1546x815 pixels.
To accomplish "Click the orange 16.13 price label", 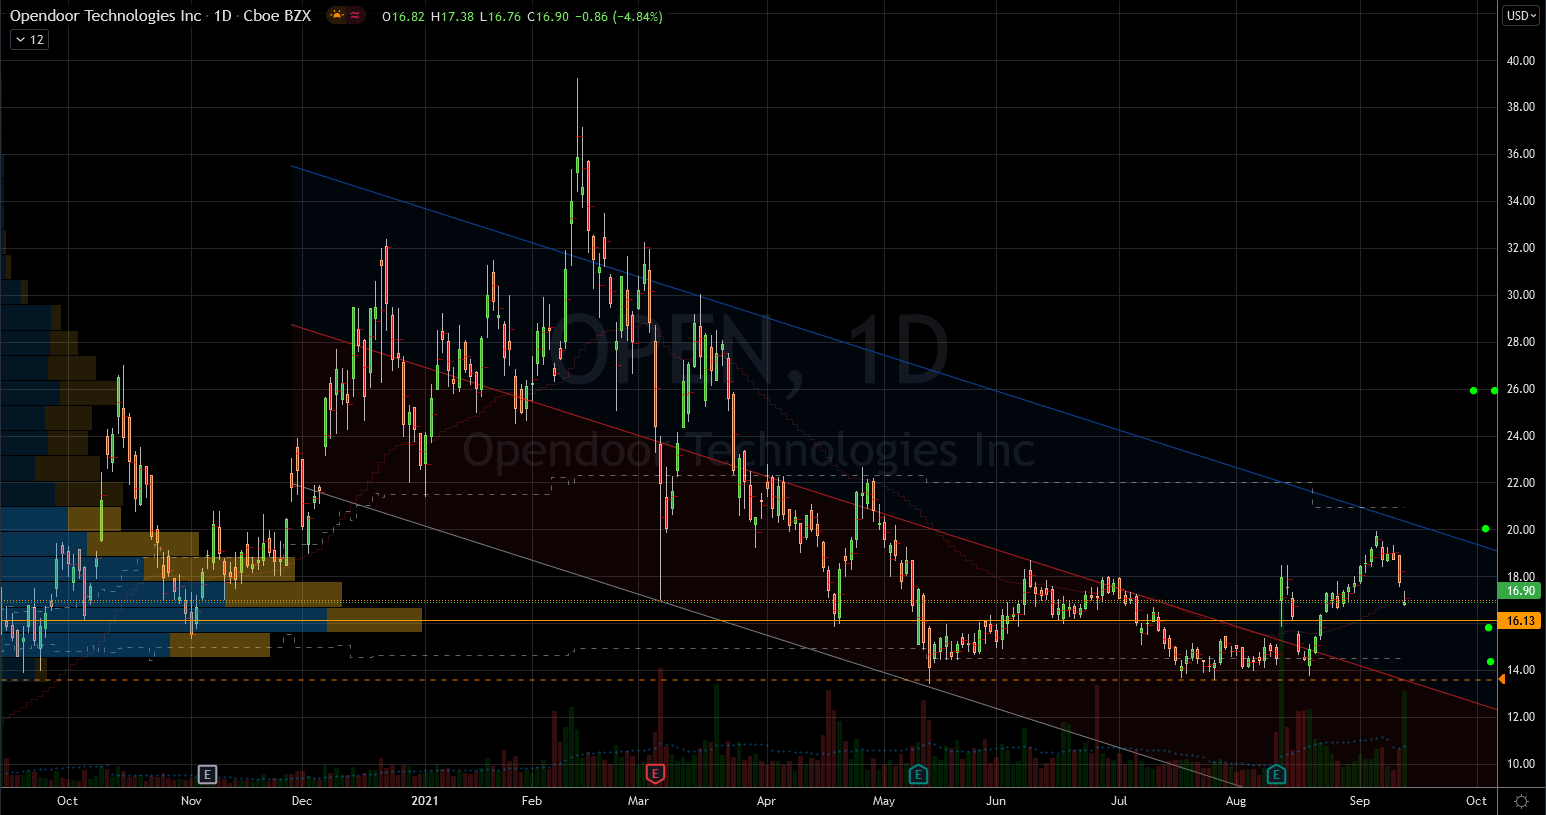I will point(1521,621).
